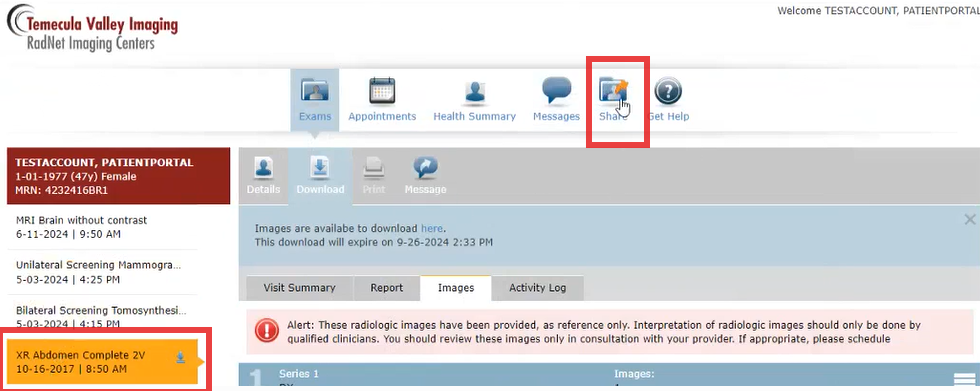Click the TESTACCOUNT patient header card

click(119, 176)
